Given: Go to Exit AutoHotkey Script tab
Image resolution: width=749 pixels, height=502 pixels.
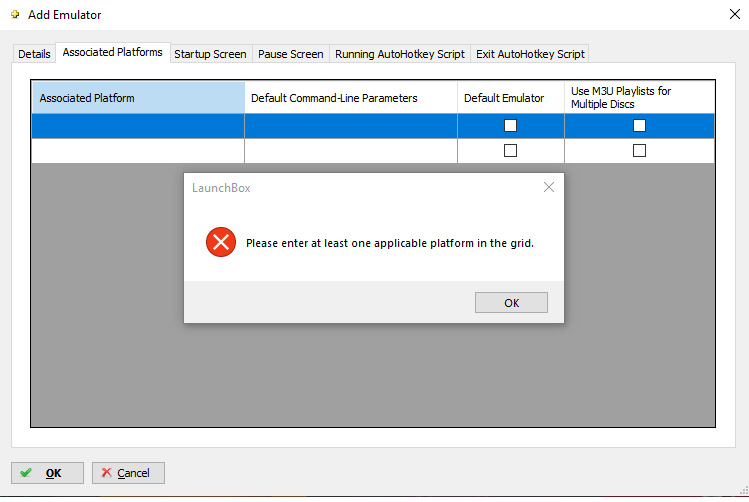Looking at the screenshot, I should (x=530, y=54).
